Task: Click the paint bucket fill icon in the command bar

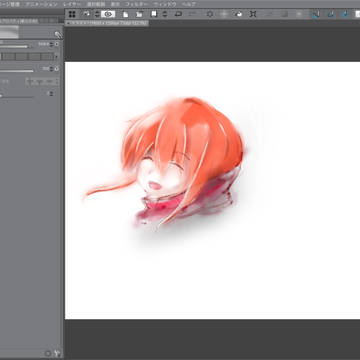Action: click(x=238, y=14)
